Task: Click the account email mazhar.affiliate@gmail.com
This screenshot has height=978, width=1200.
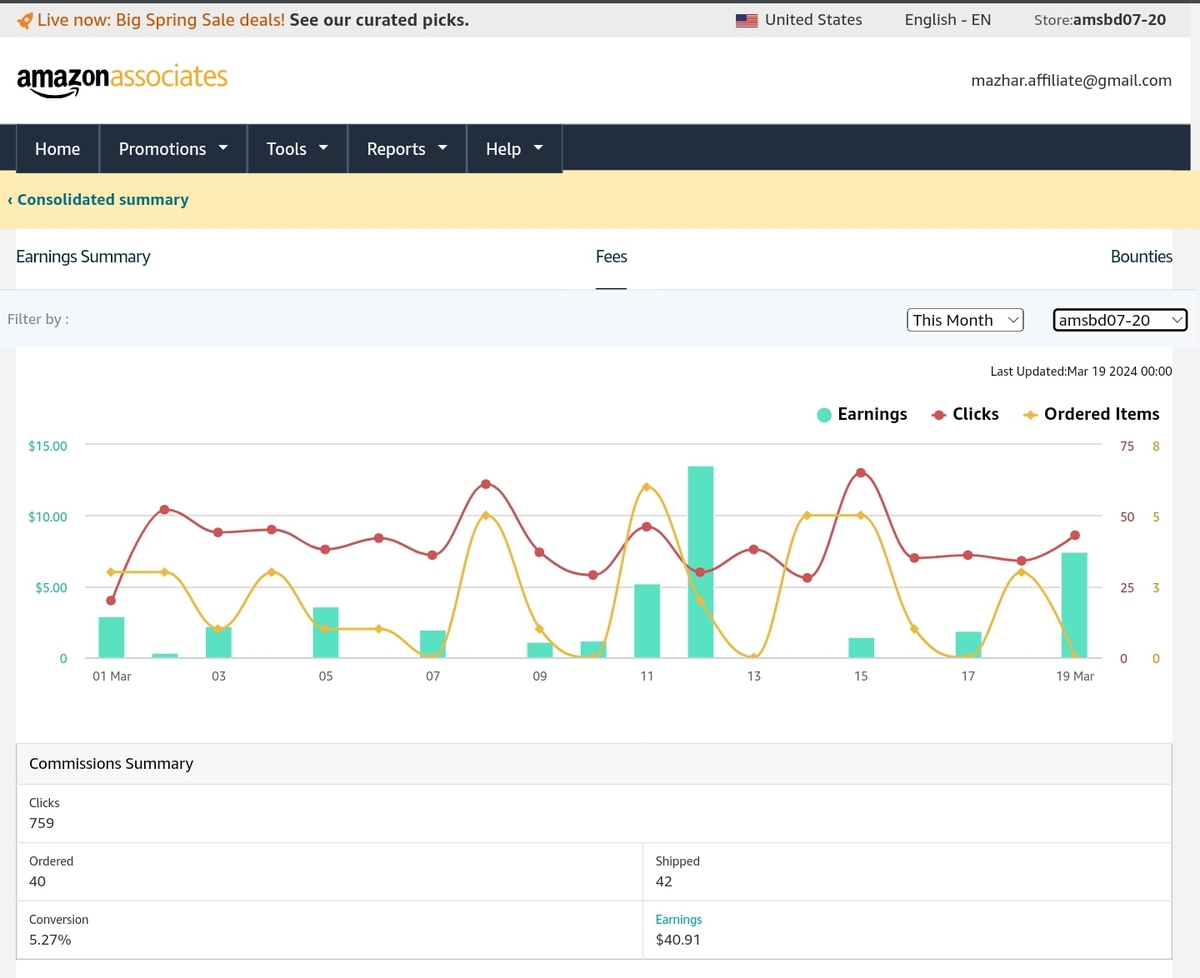Action: point(1071,81)
